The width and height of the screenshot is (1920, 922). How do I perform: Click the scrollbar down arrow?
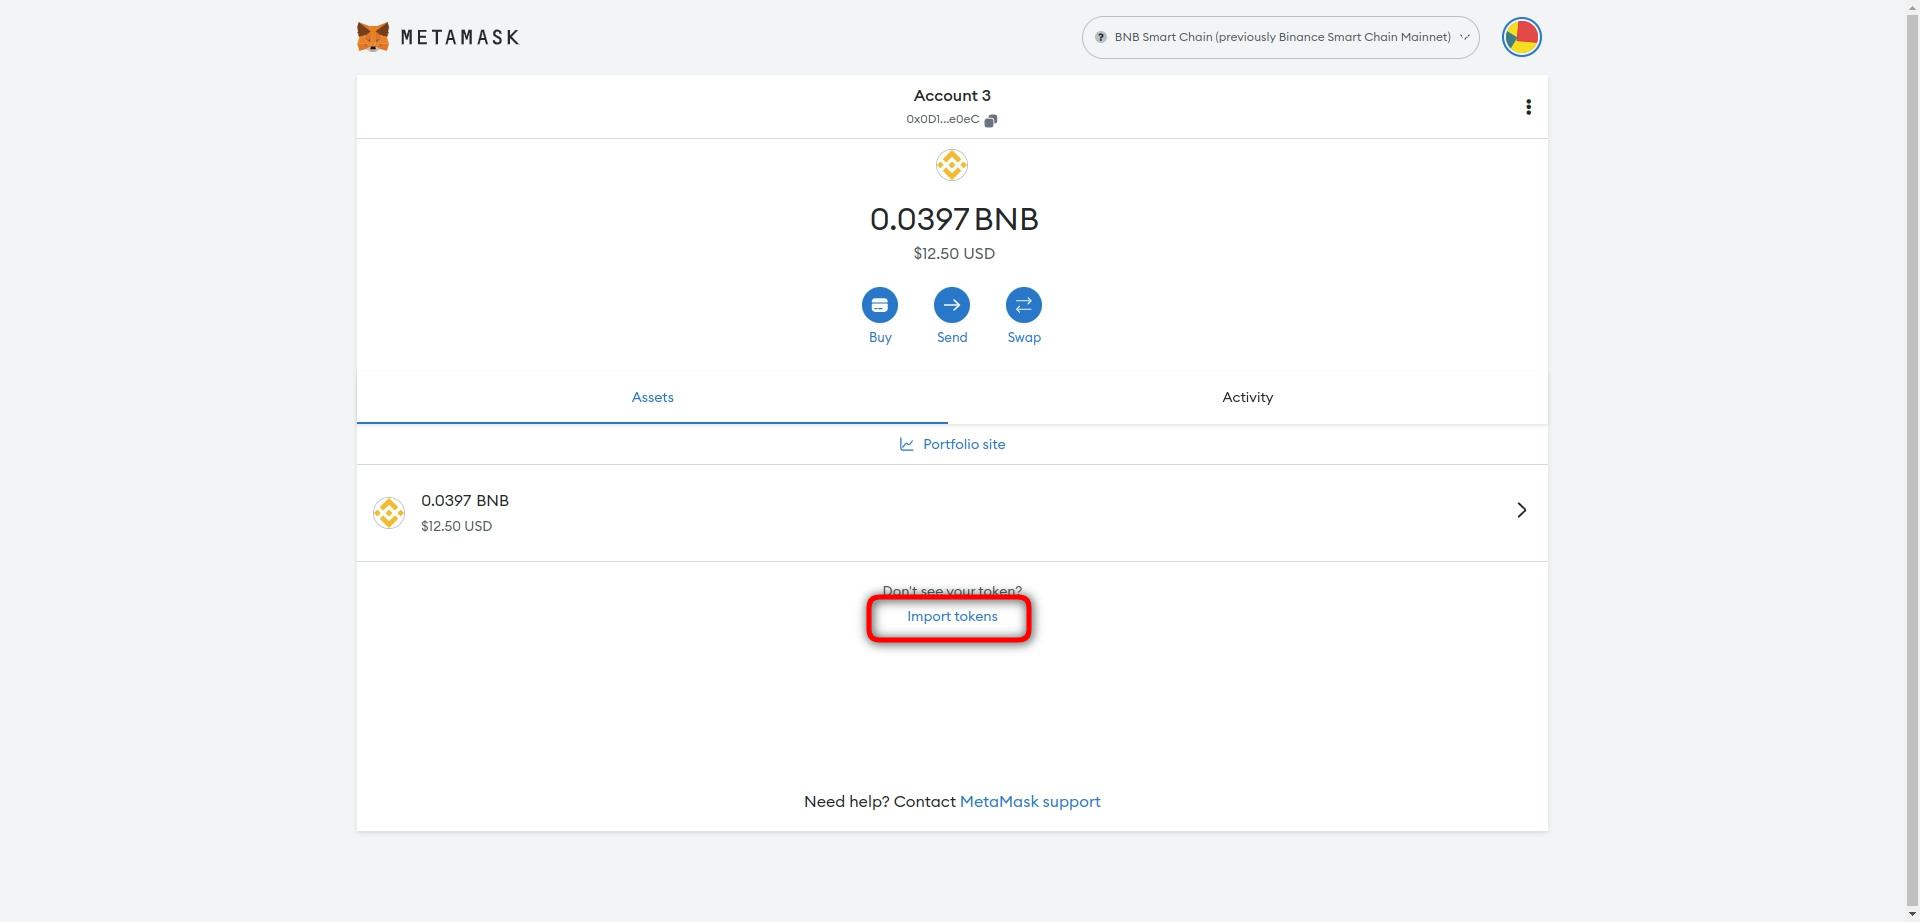(x=1912, y=914)
